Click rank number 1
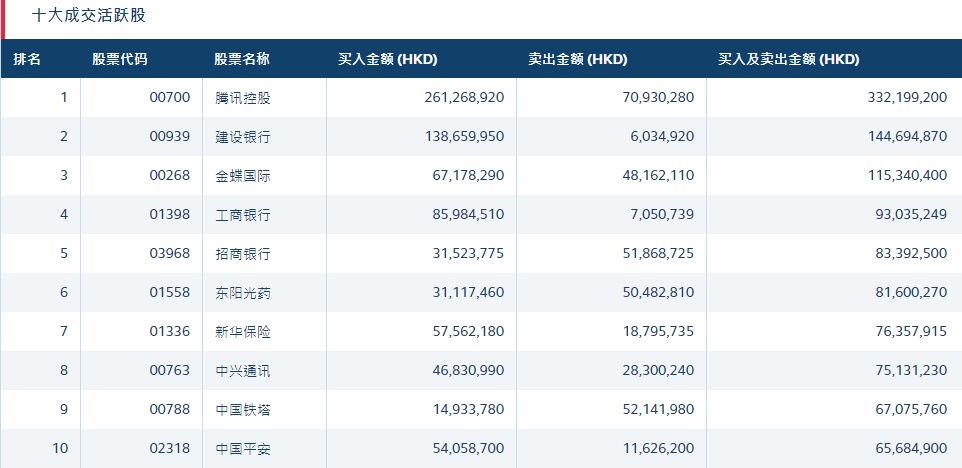This screenshot has height=468, width=962. tap(64, 97)
